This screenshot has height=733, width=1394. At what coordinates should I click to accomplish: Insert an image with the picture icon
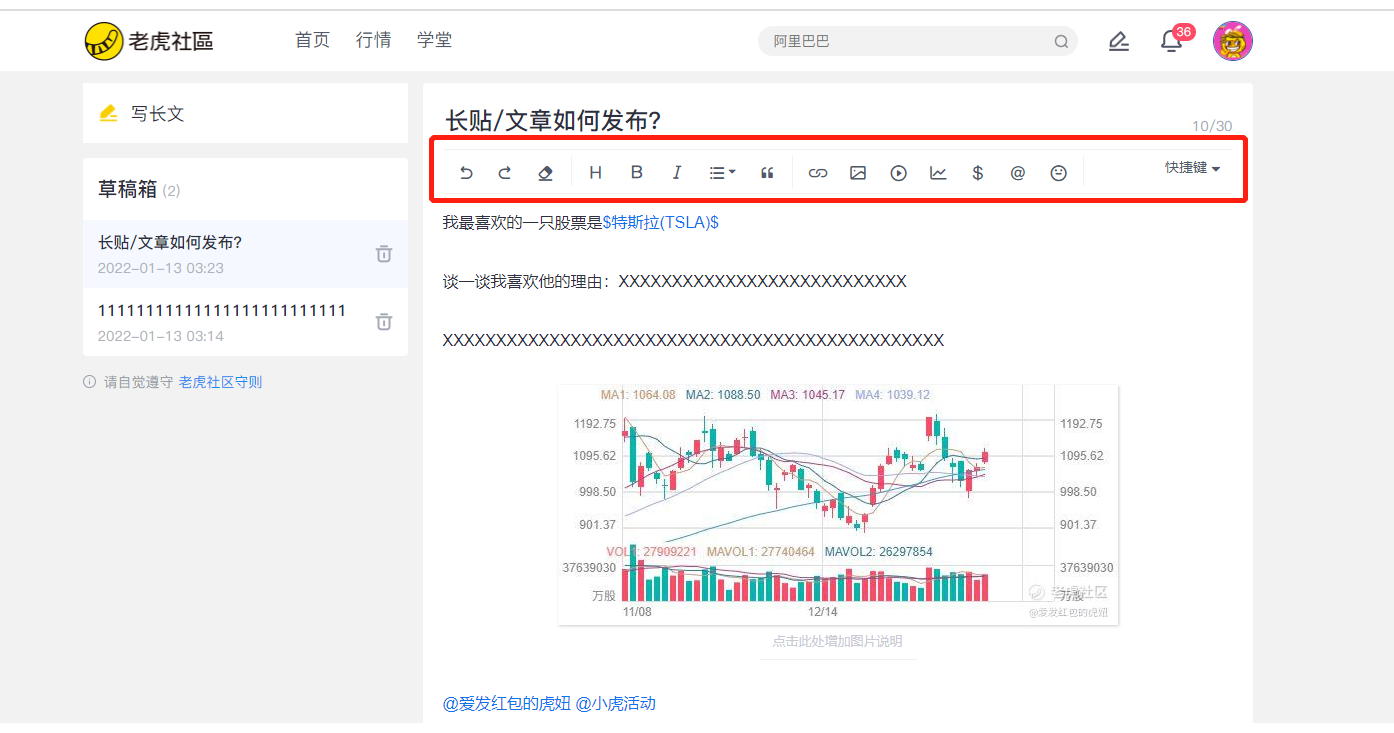[x=858, y=173]
